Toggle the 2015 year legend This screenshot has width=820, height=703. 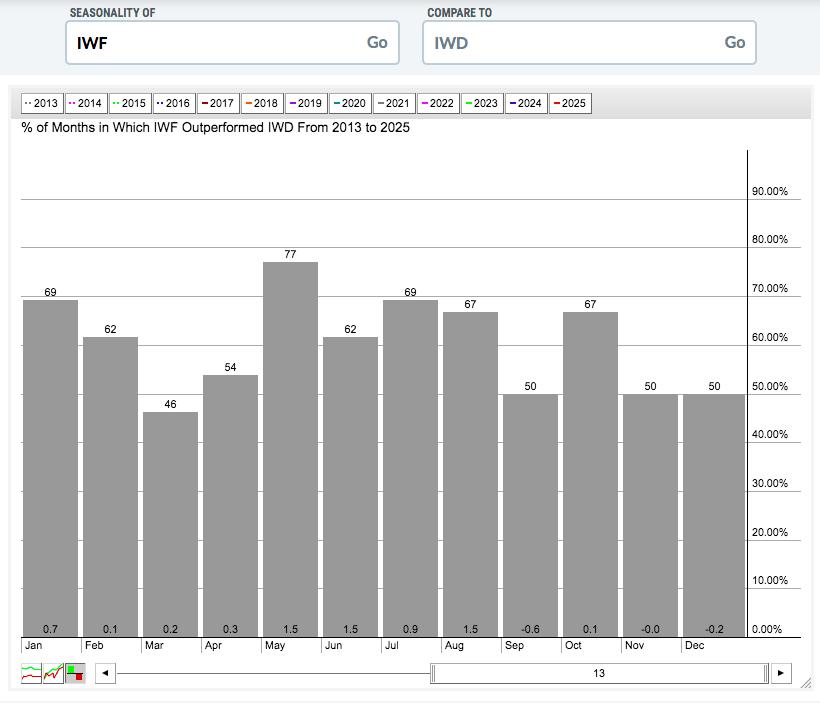click(x=130, y=103)
